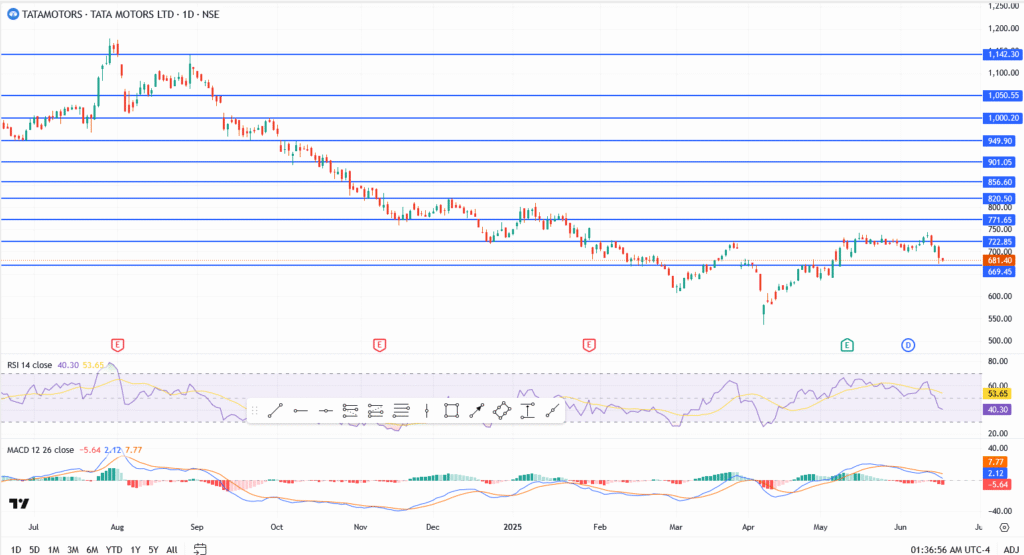Select the Rotated Rectangle drawing tool
1024x555 pixels.
tap(502, 411)
